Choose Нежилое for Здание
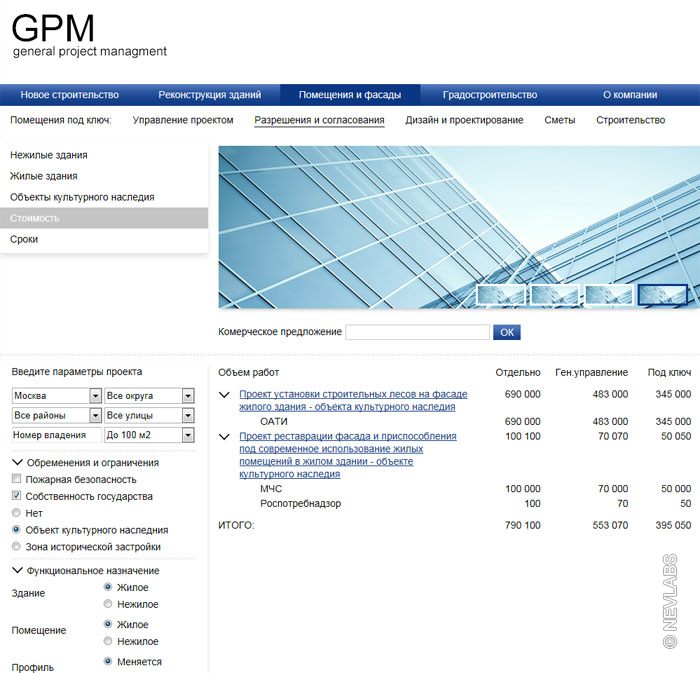The image size is (700, 673). [108, 604]
